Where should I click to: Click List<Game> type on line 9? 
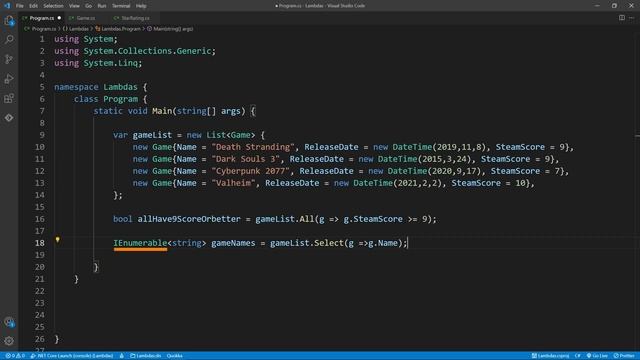pyautogui.click(x=231, y=135)
